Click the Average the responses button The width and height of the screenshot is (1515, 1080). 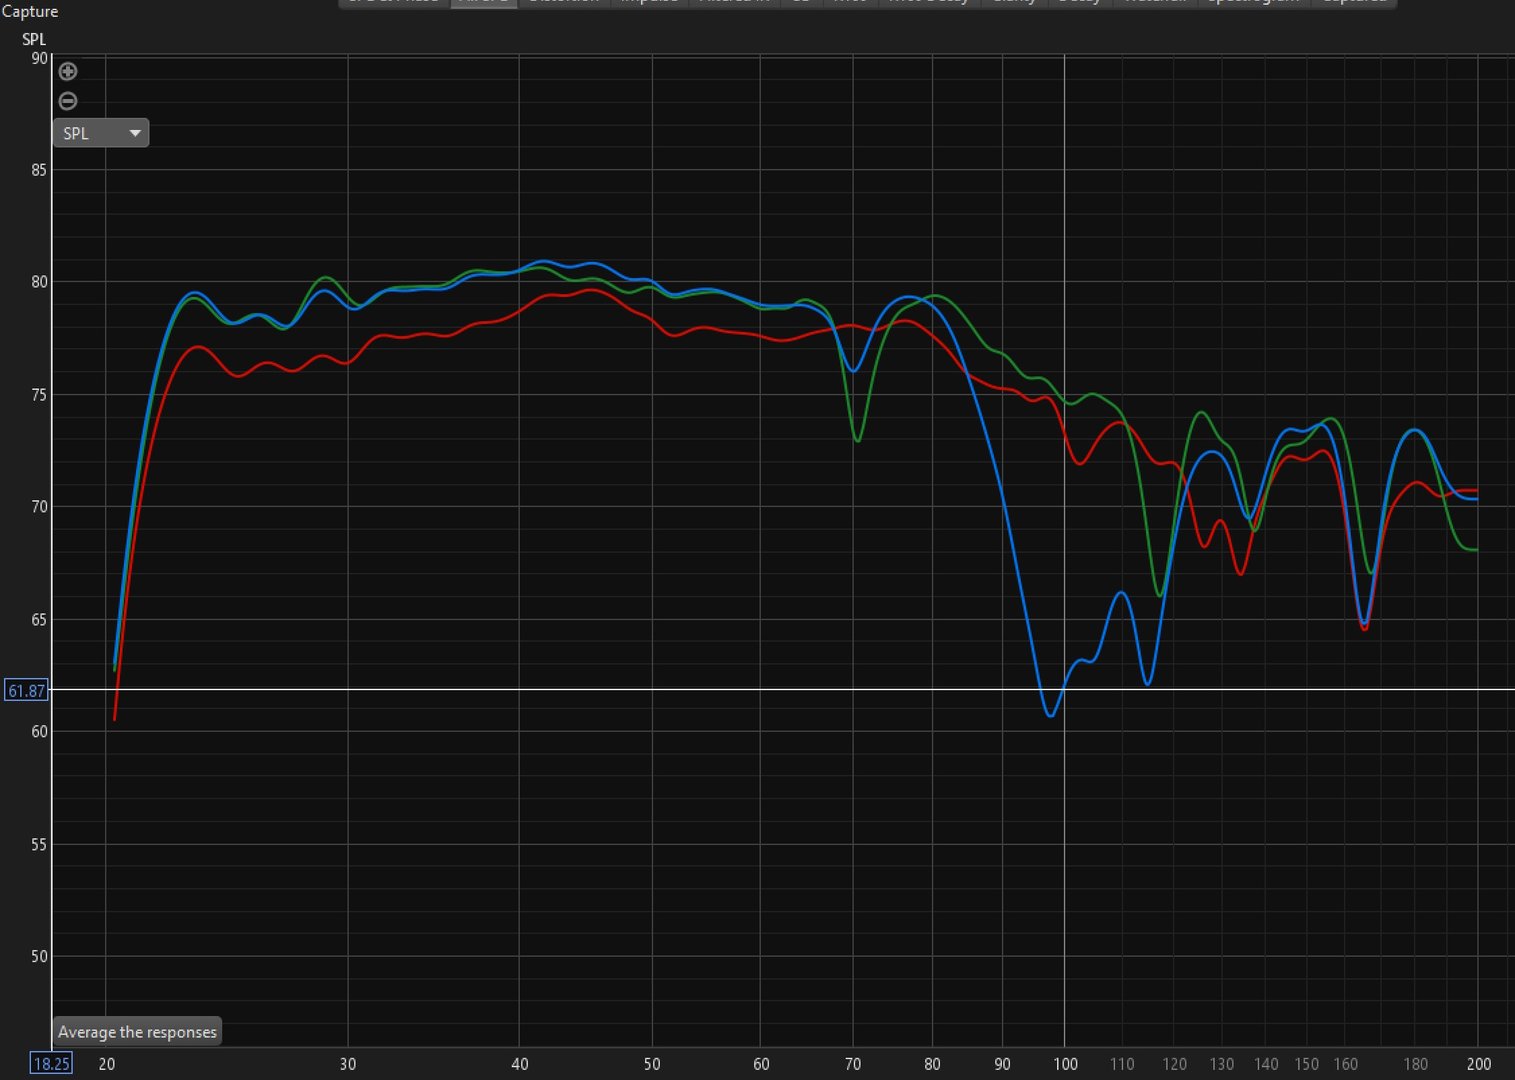click(x=137, y=1032)
